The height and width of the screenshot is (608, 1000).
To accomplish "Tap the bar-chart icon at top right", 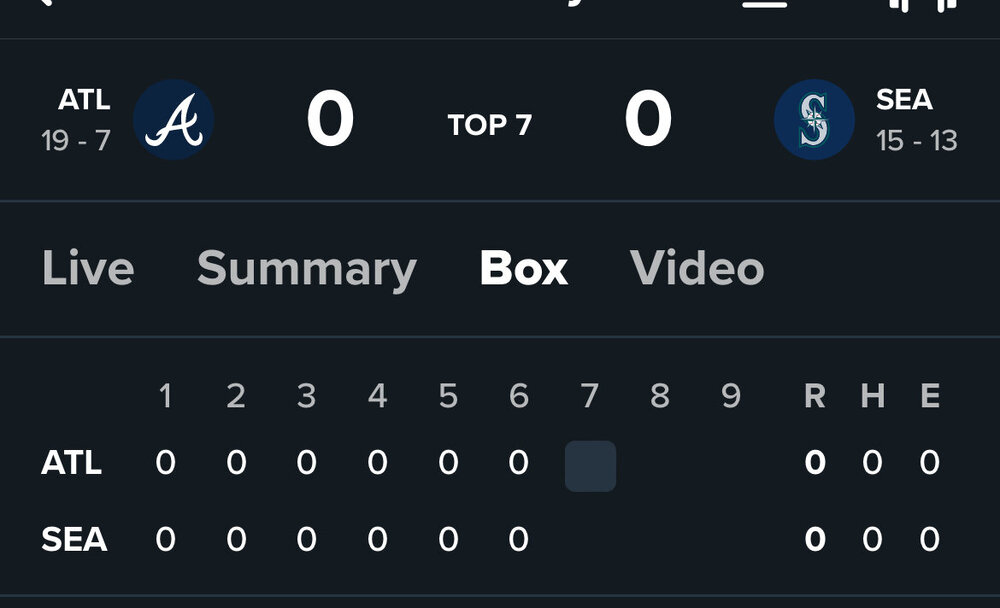I will tap(922, 4).
